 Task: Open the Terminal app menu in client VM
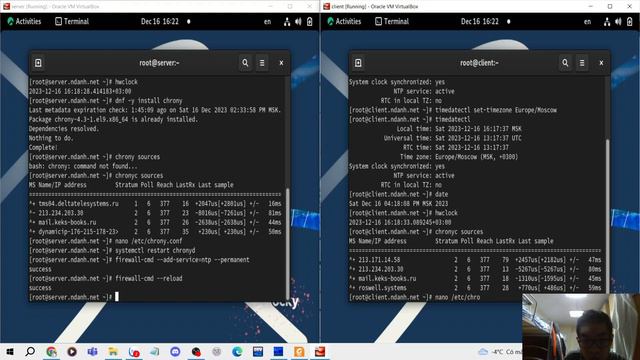pyautogui.click(x=392, y=22)
